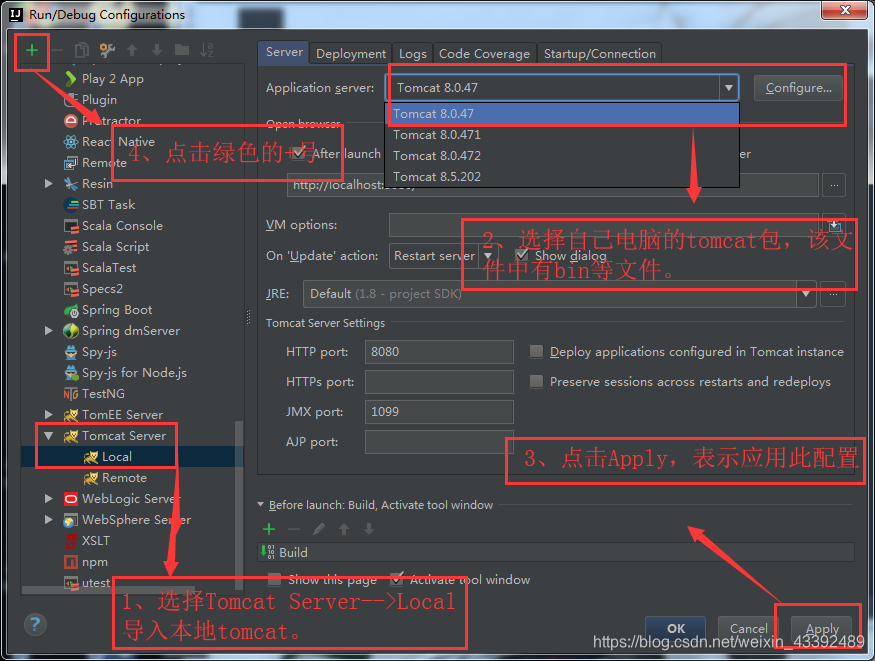
Task: Select Spring Boot configuration type
Action: [x=117, y=310]
